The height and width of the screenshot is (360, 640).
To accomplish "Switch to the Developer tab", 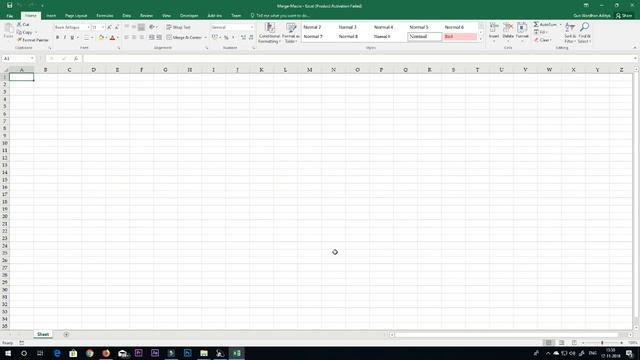I will (x=189, y=16).
